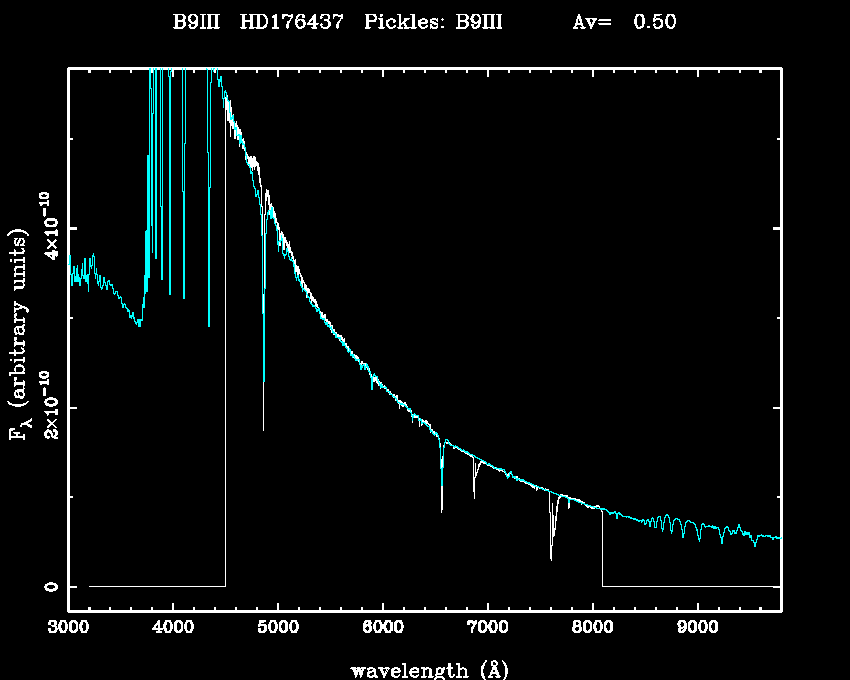
Task: Click the 8000 x-axis tick label
Action: [x=592, y=628]
